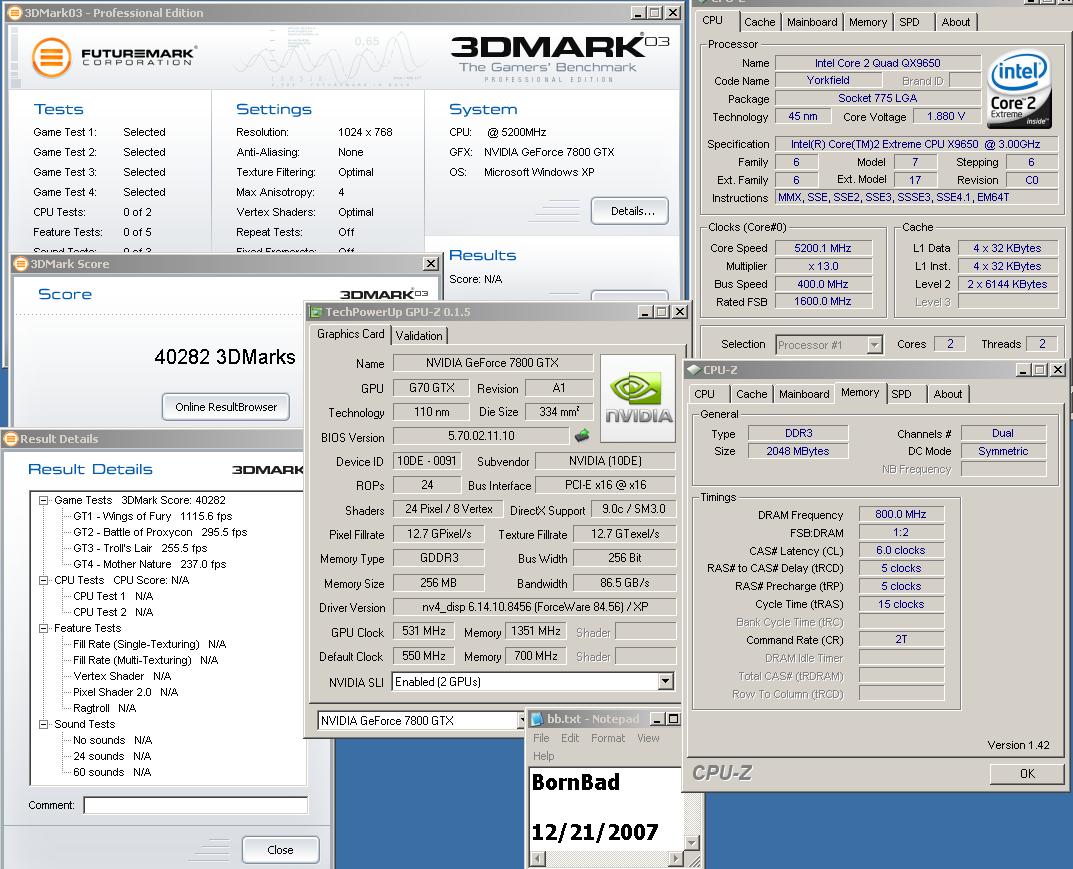Click the bb.txt Notepad title icon
Image resolution: width=1073 pixels, height=869 pixels.
click(536, 719)
